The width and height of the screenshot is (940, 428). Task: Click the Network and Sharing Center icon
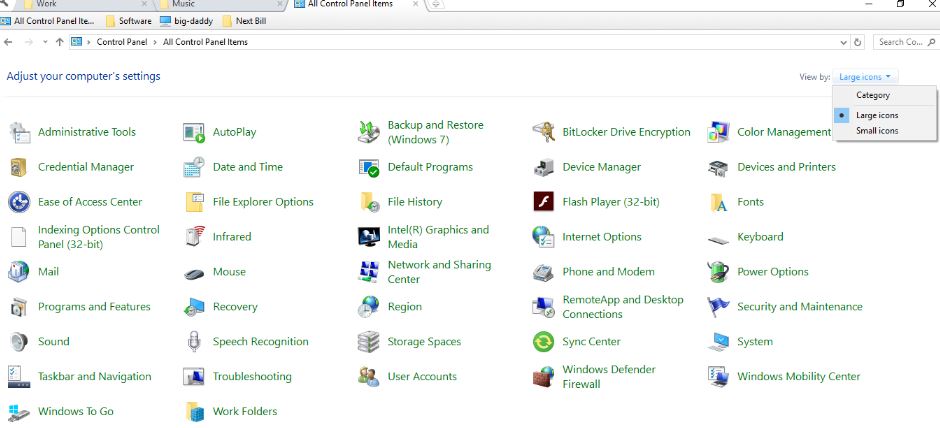point(369,272)
